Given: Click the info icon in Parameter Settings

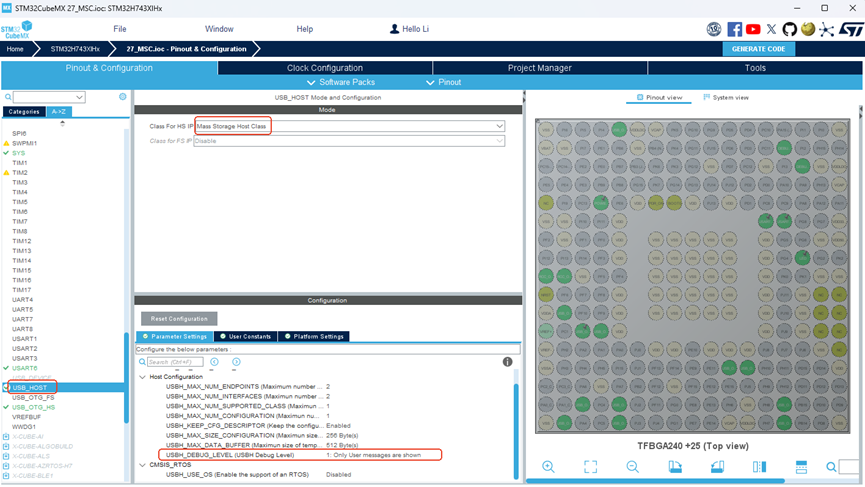Looking at the screenshot, I should (508, 362).
